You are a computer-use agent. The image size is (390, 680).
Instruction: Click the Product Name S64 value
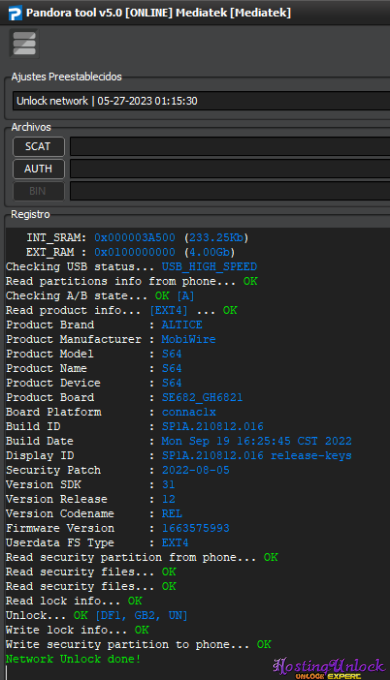(x=172, y=369)
